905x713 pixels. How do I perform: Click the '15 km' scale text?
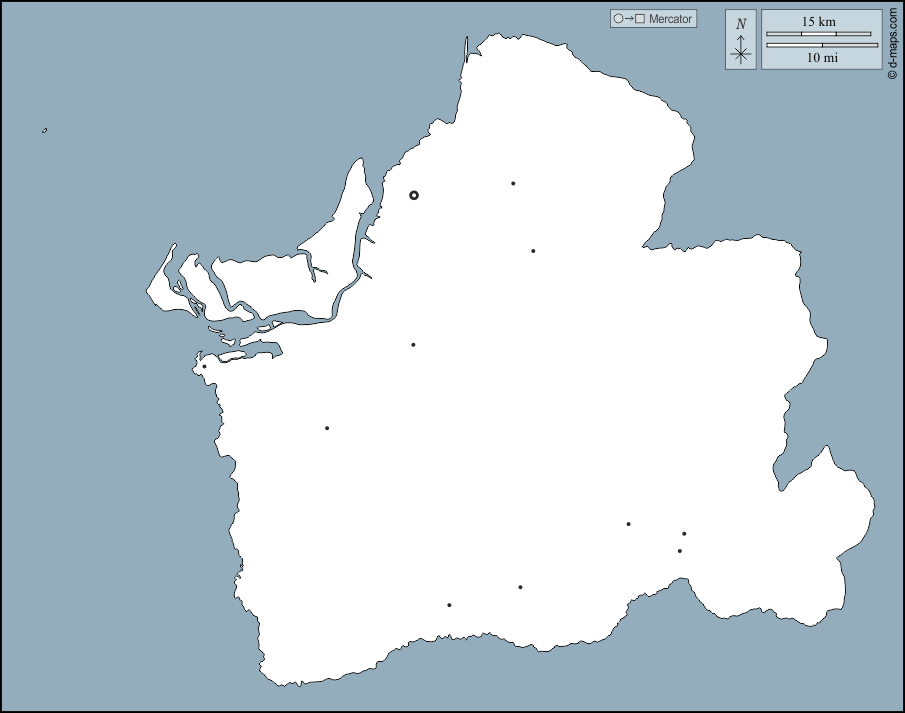[819, 21]
